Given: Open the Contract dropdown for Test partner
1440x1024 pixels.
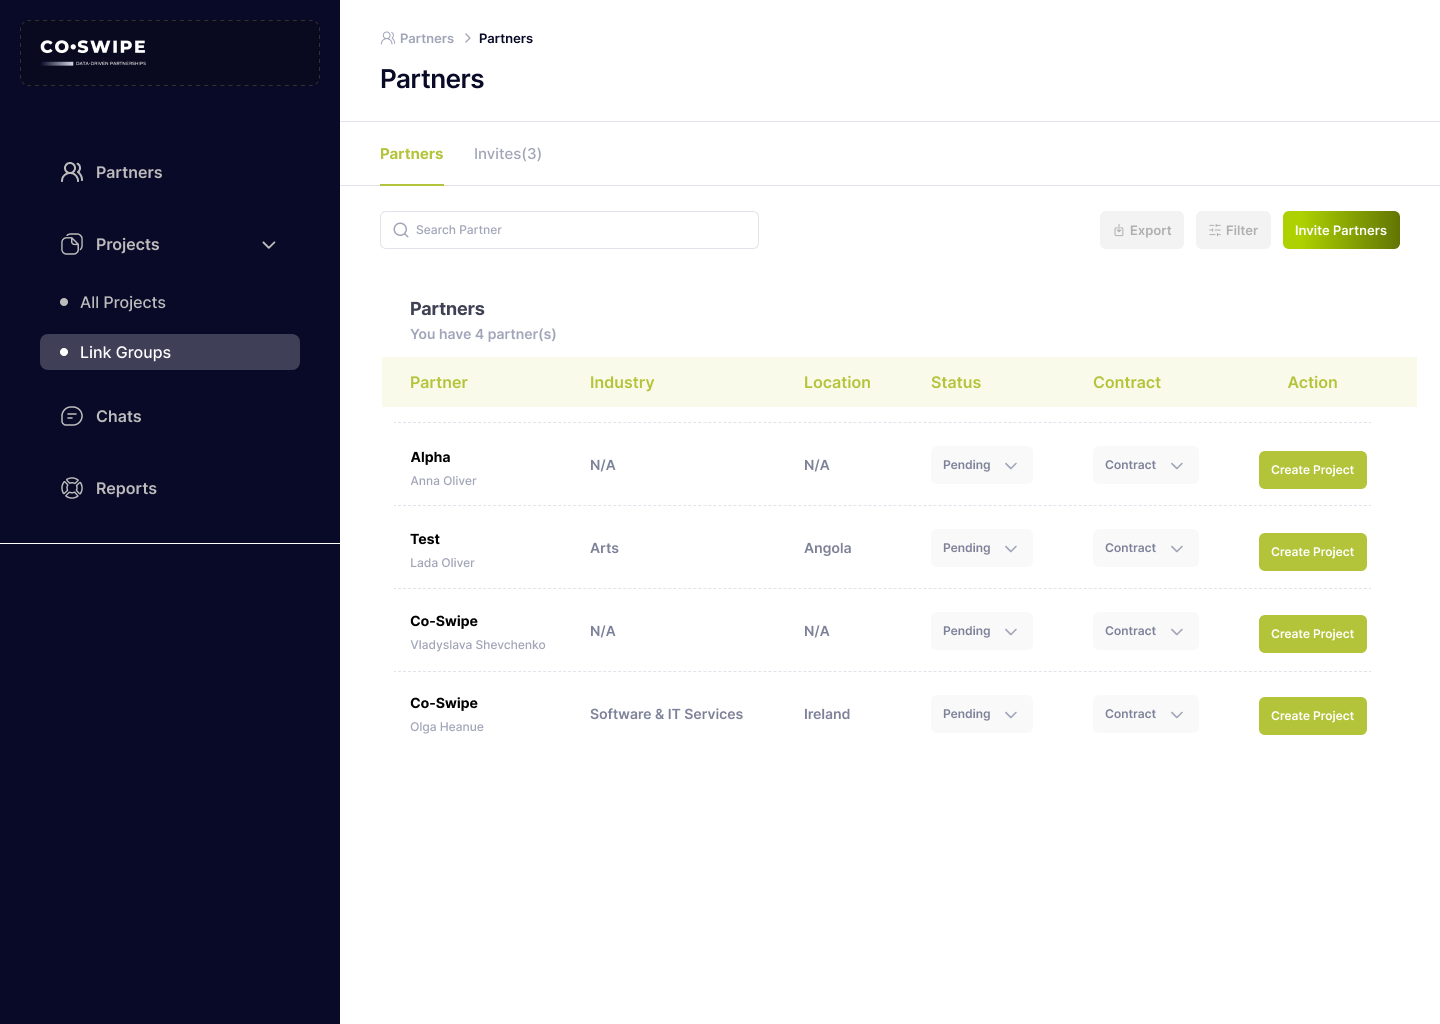Looking at the screenshot, I should (1145, 548).
